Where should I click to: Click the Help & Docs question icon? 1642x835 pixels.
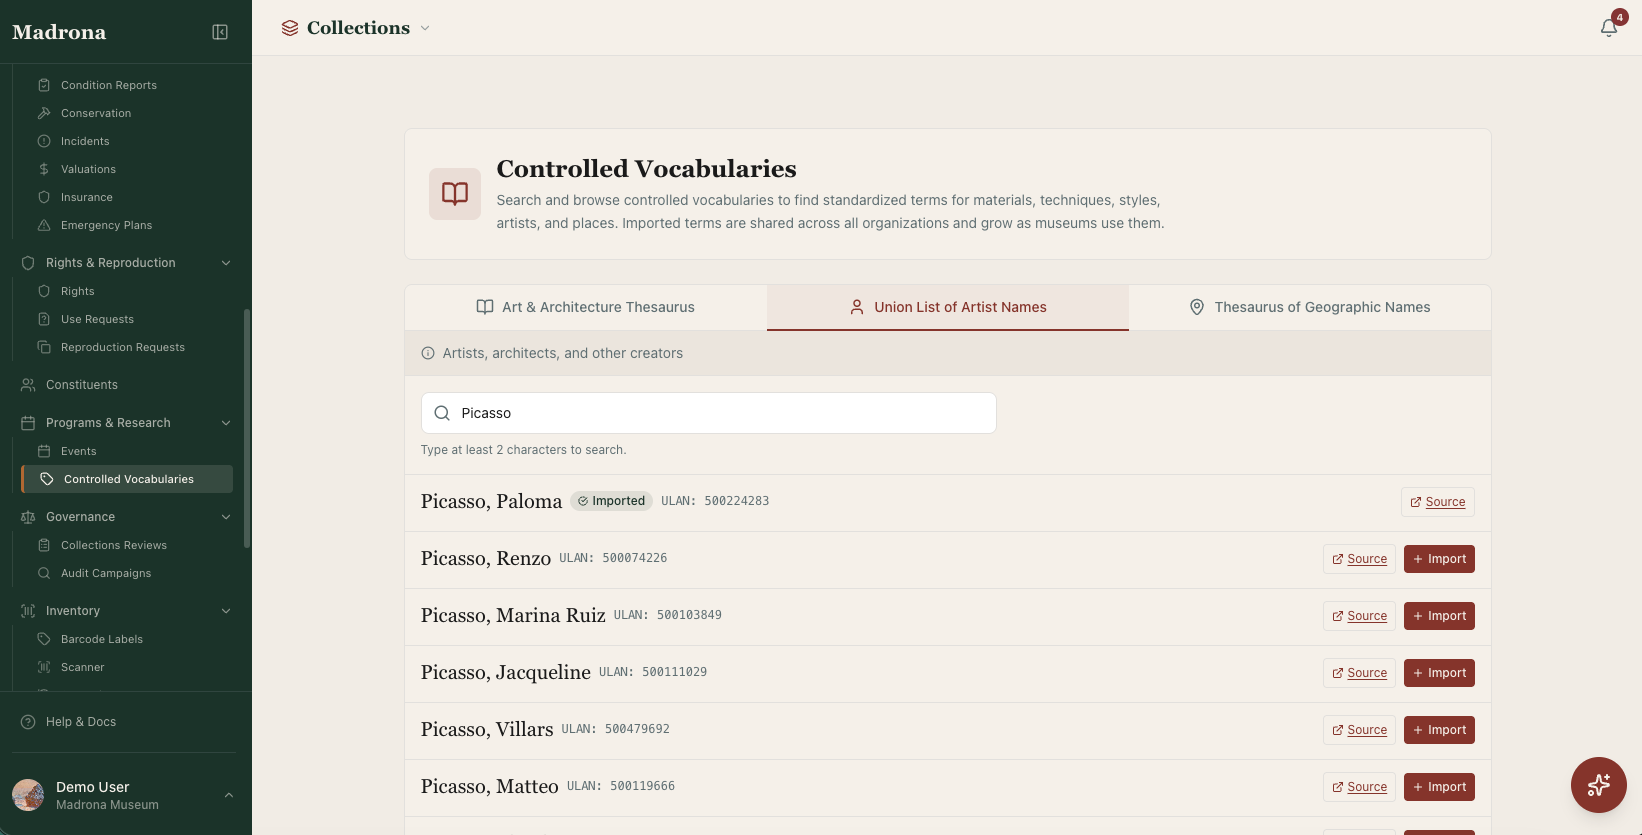(28, 722)
